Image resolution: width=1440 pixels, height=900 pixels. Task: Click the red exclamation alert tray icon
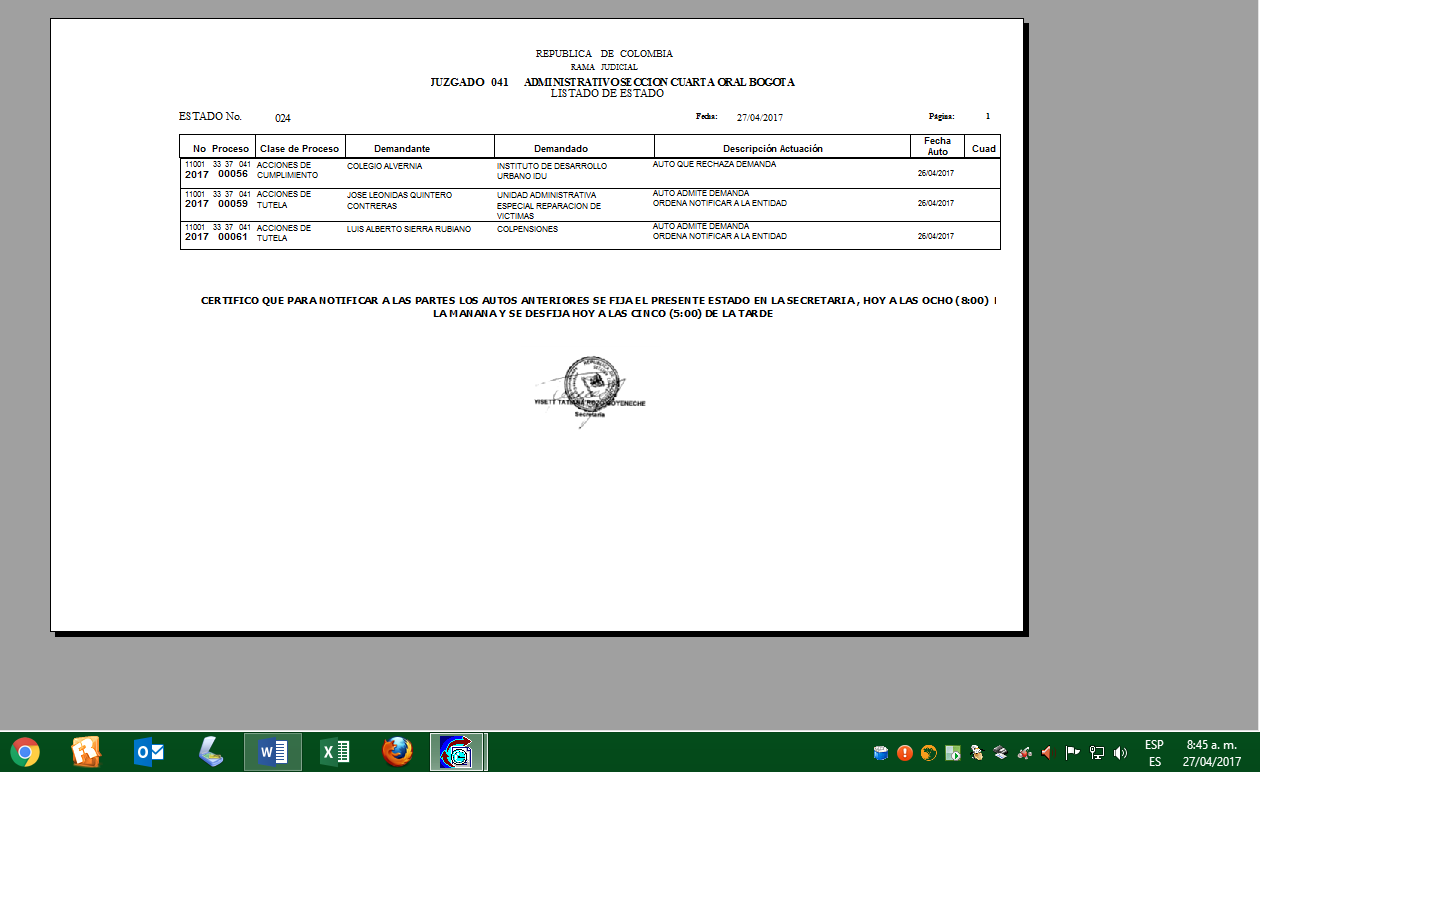pos(905,753)
